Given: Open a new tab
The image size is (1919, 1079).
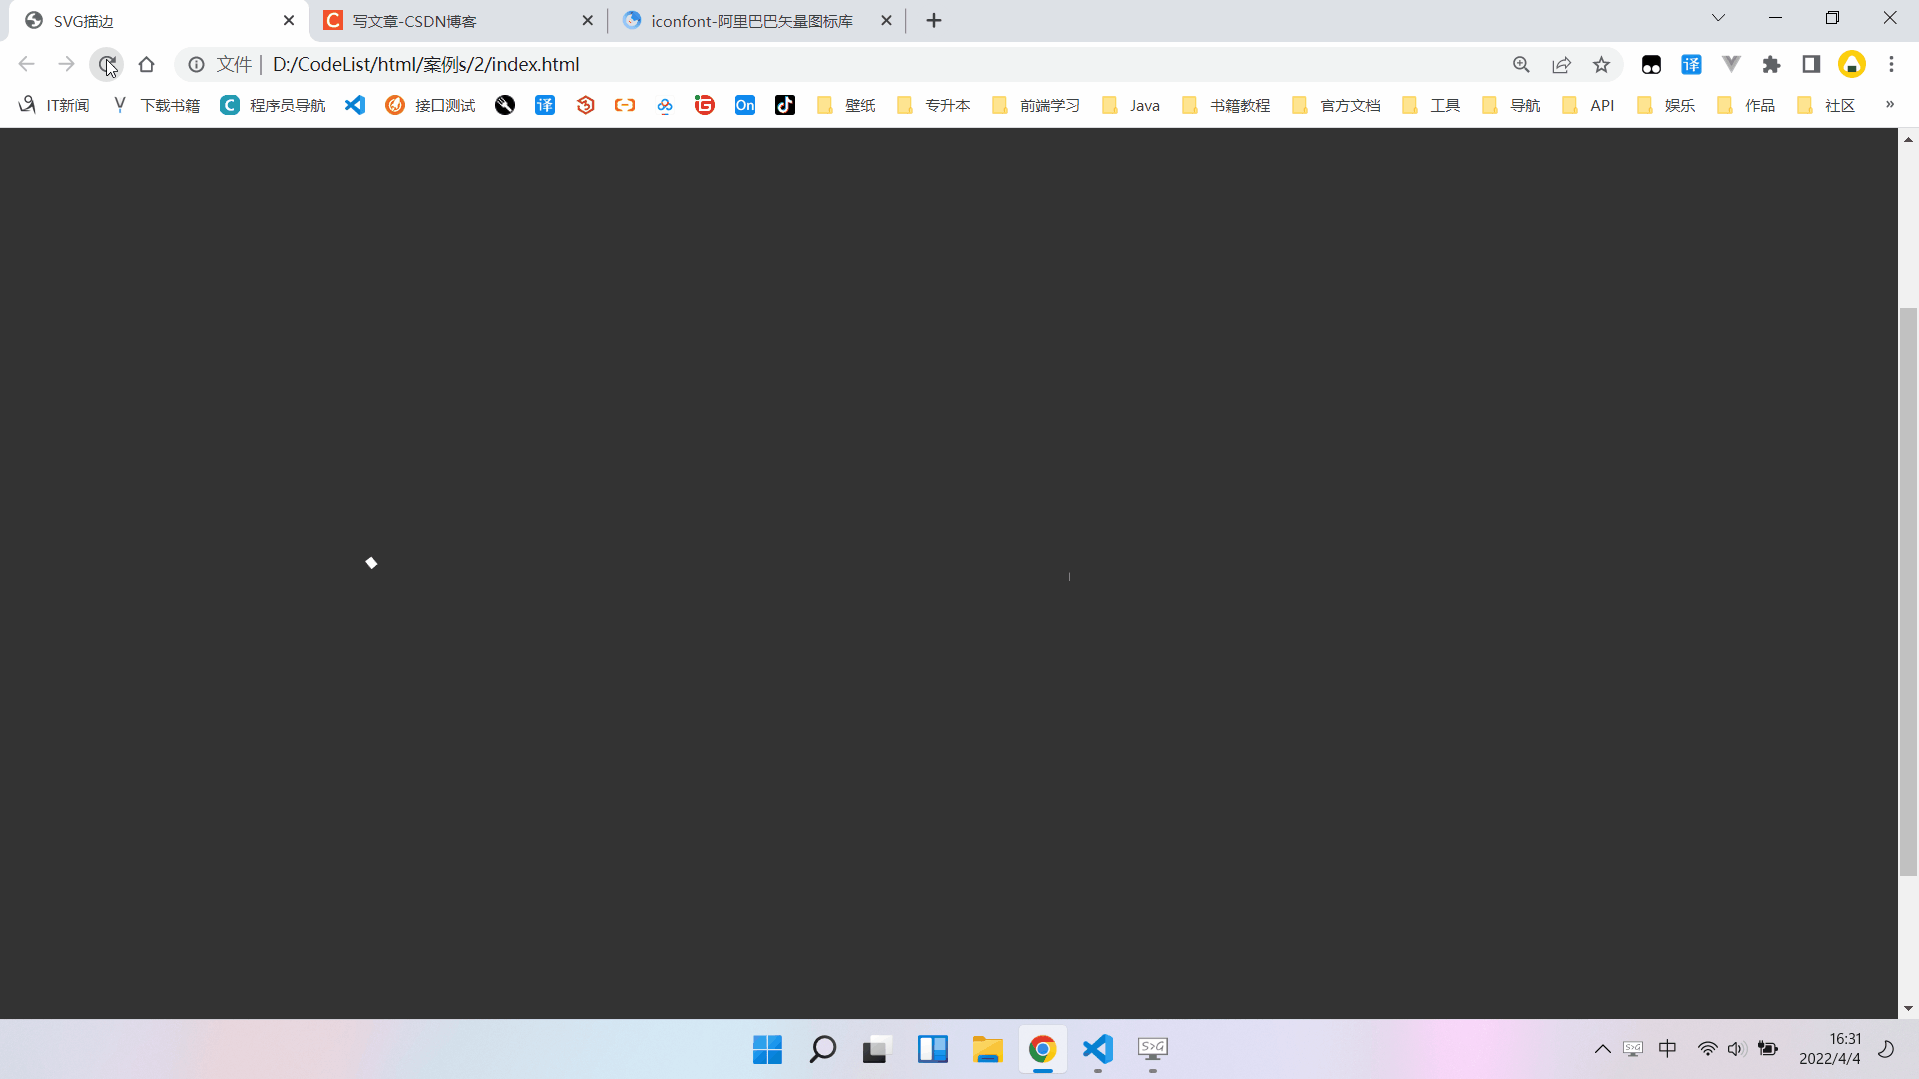Looking at the screenshot, I should tap(934, 21).
